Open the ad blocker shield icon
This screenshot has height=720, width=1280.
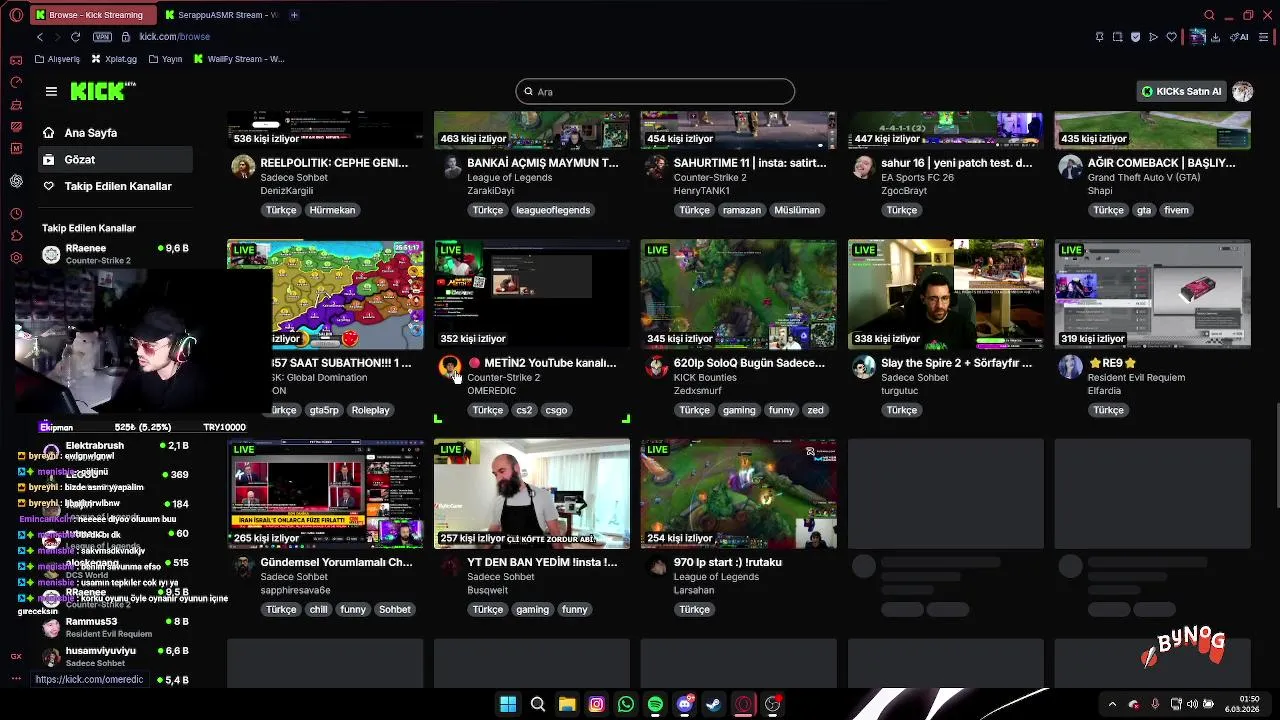(1135, 37)
